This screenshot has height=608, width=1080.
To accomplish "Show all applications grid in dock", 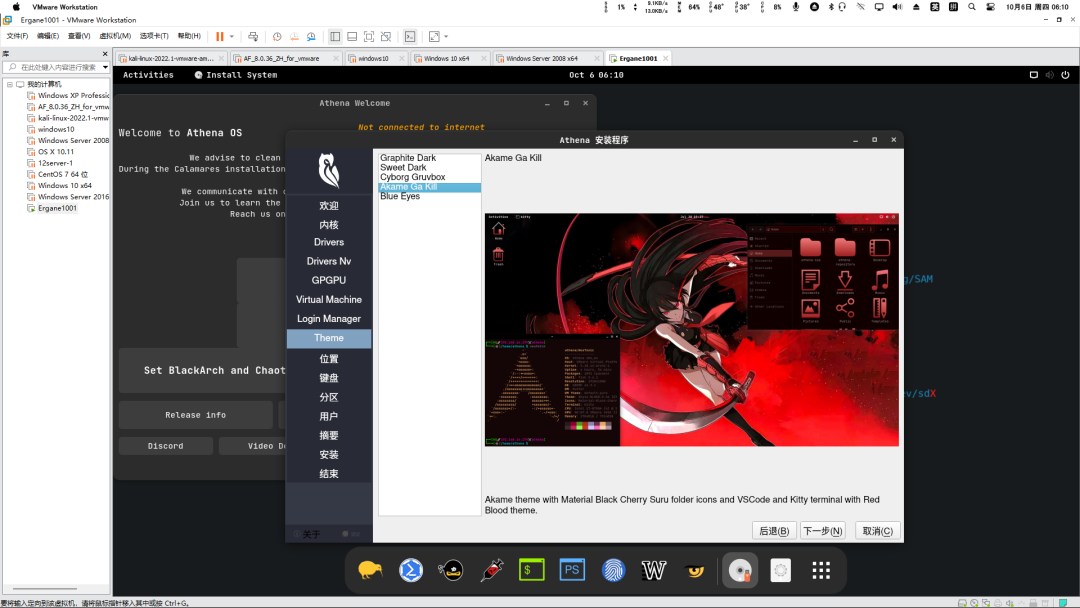I will [x=821, y=570].
